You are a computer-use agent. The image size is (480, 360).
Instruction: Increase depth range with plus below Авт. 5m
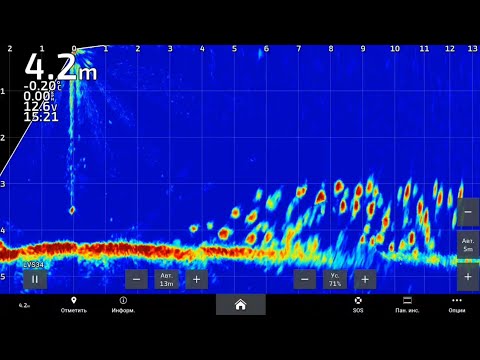pos(468,277)
